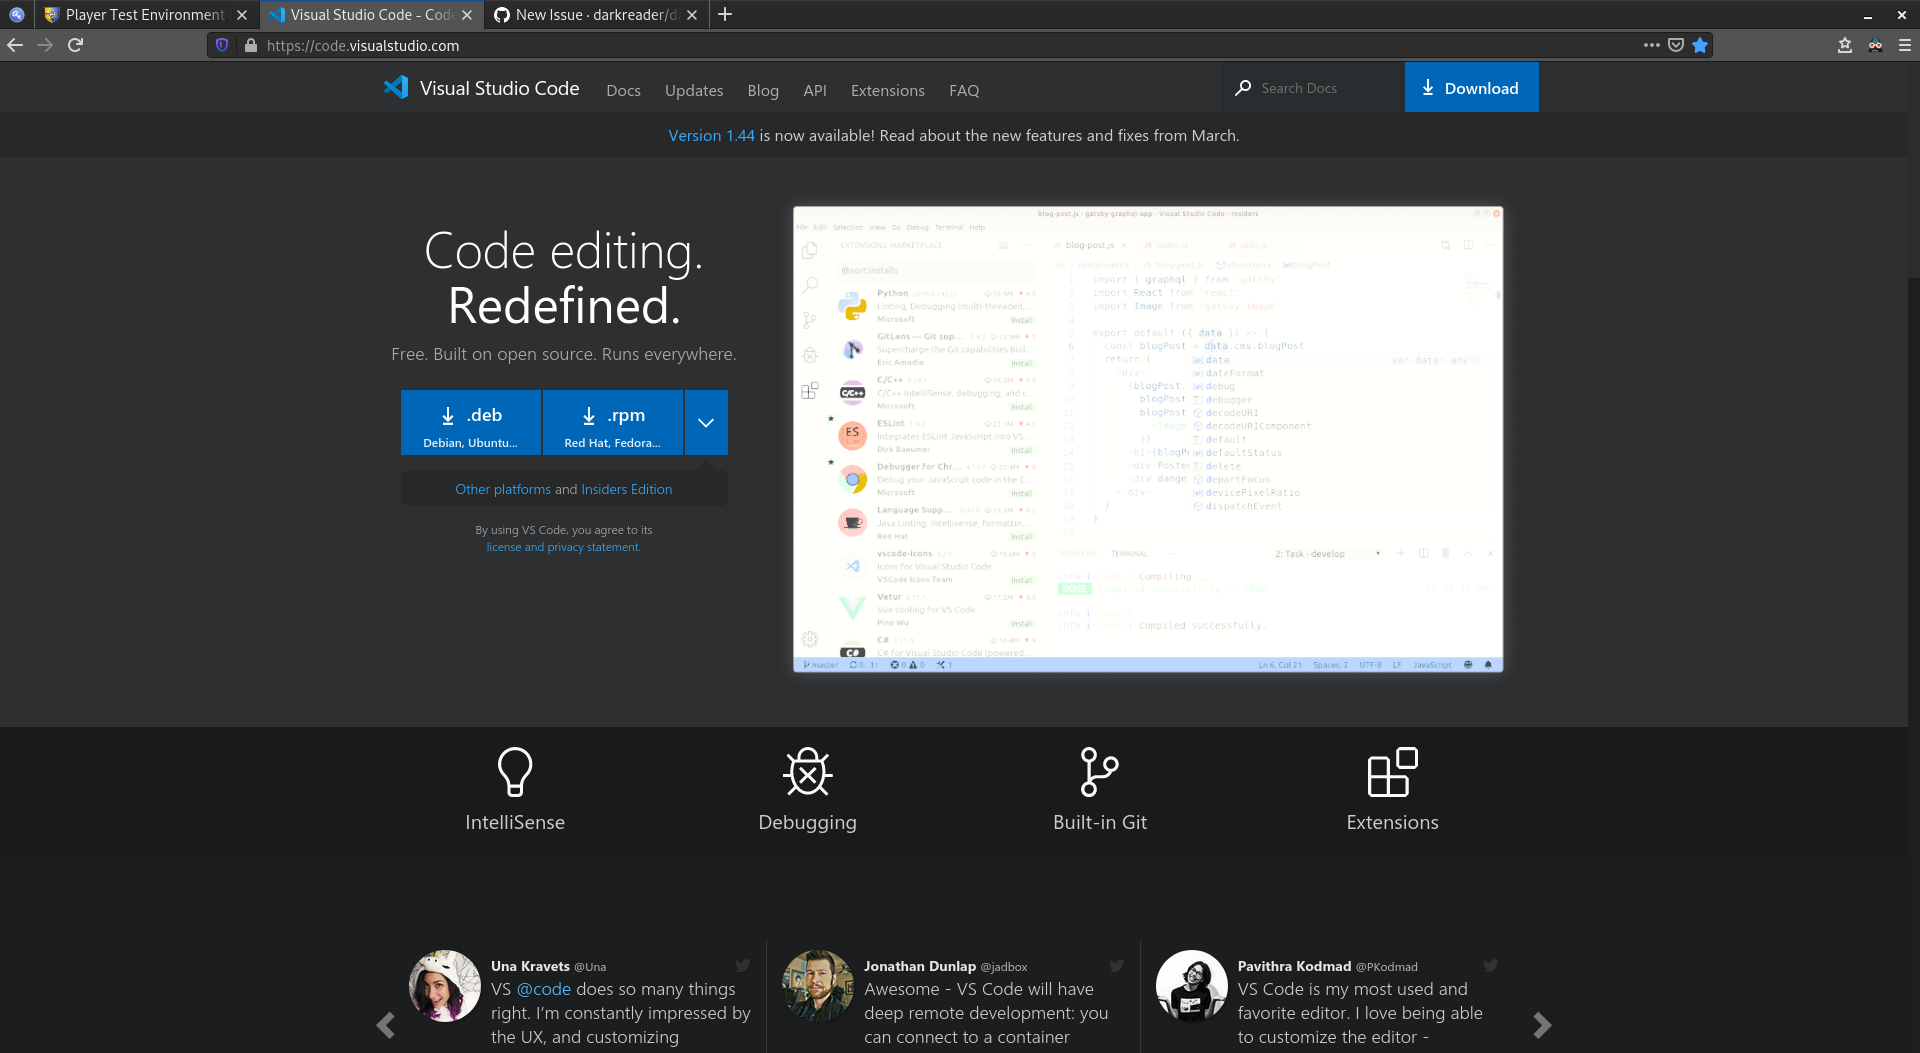Click the browser reload icon

75,45
